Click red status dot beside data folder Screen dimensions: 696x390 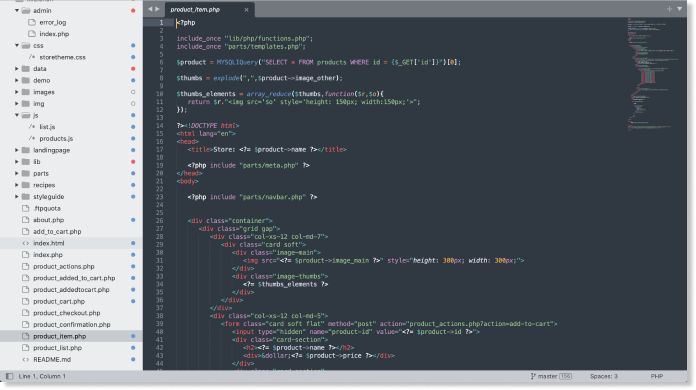[x=133, y=68]
